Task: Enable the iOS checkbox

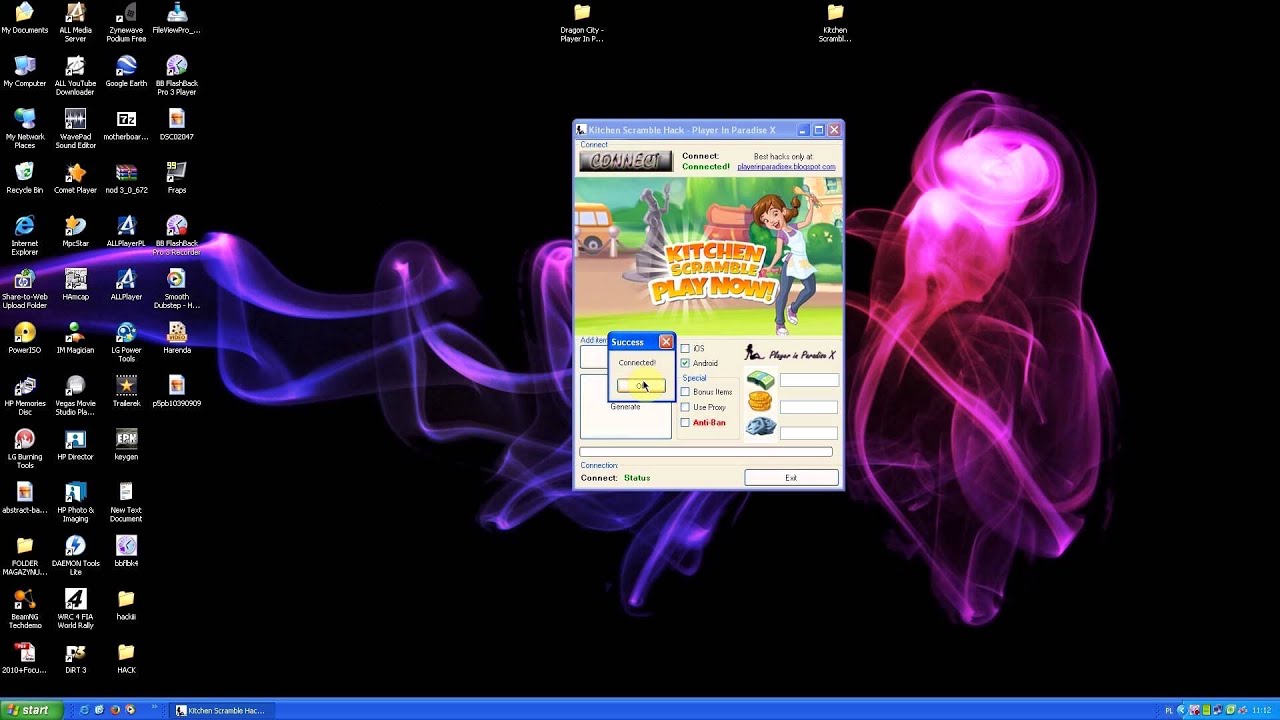Action: (685, 348)
